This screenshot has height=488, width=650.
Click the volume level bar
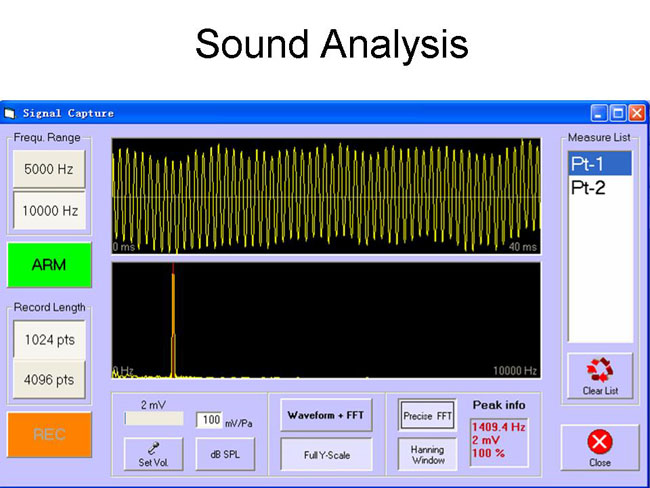click(153, 419)
